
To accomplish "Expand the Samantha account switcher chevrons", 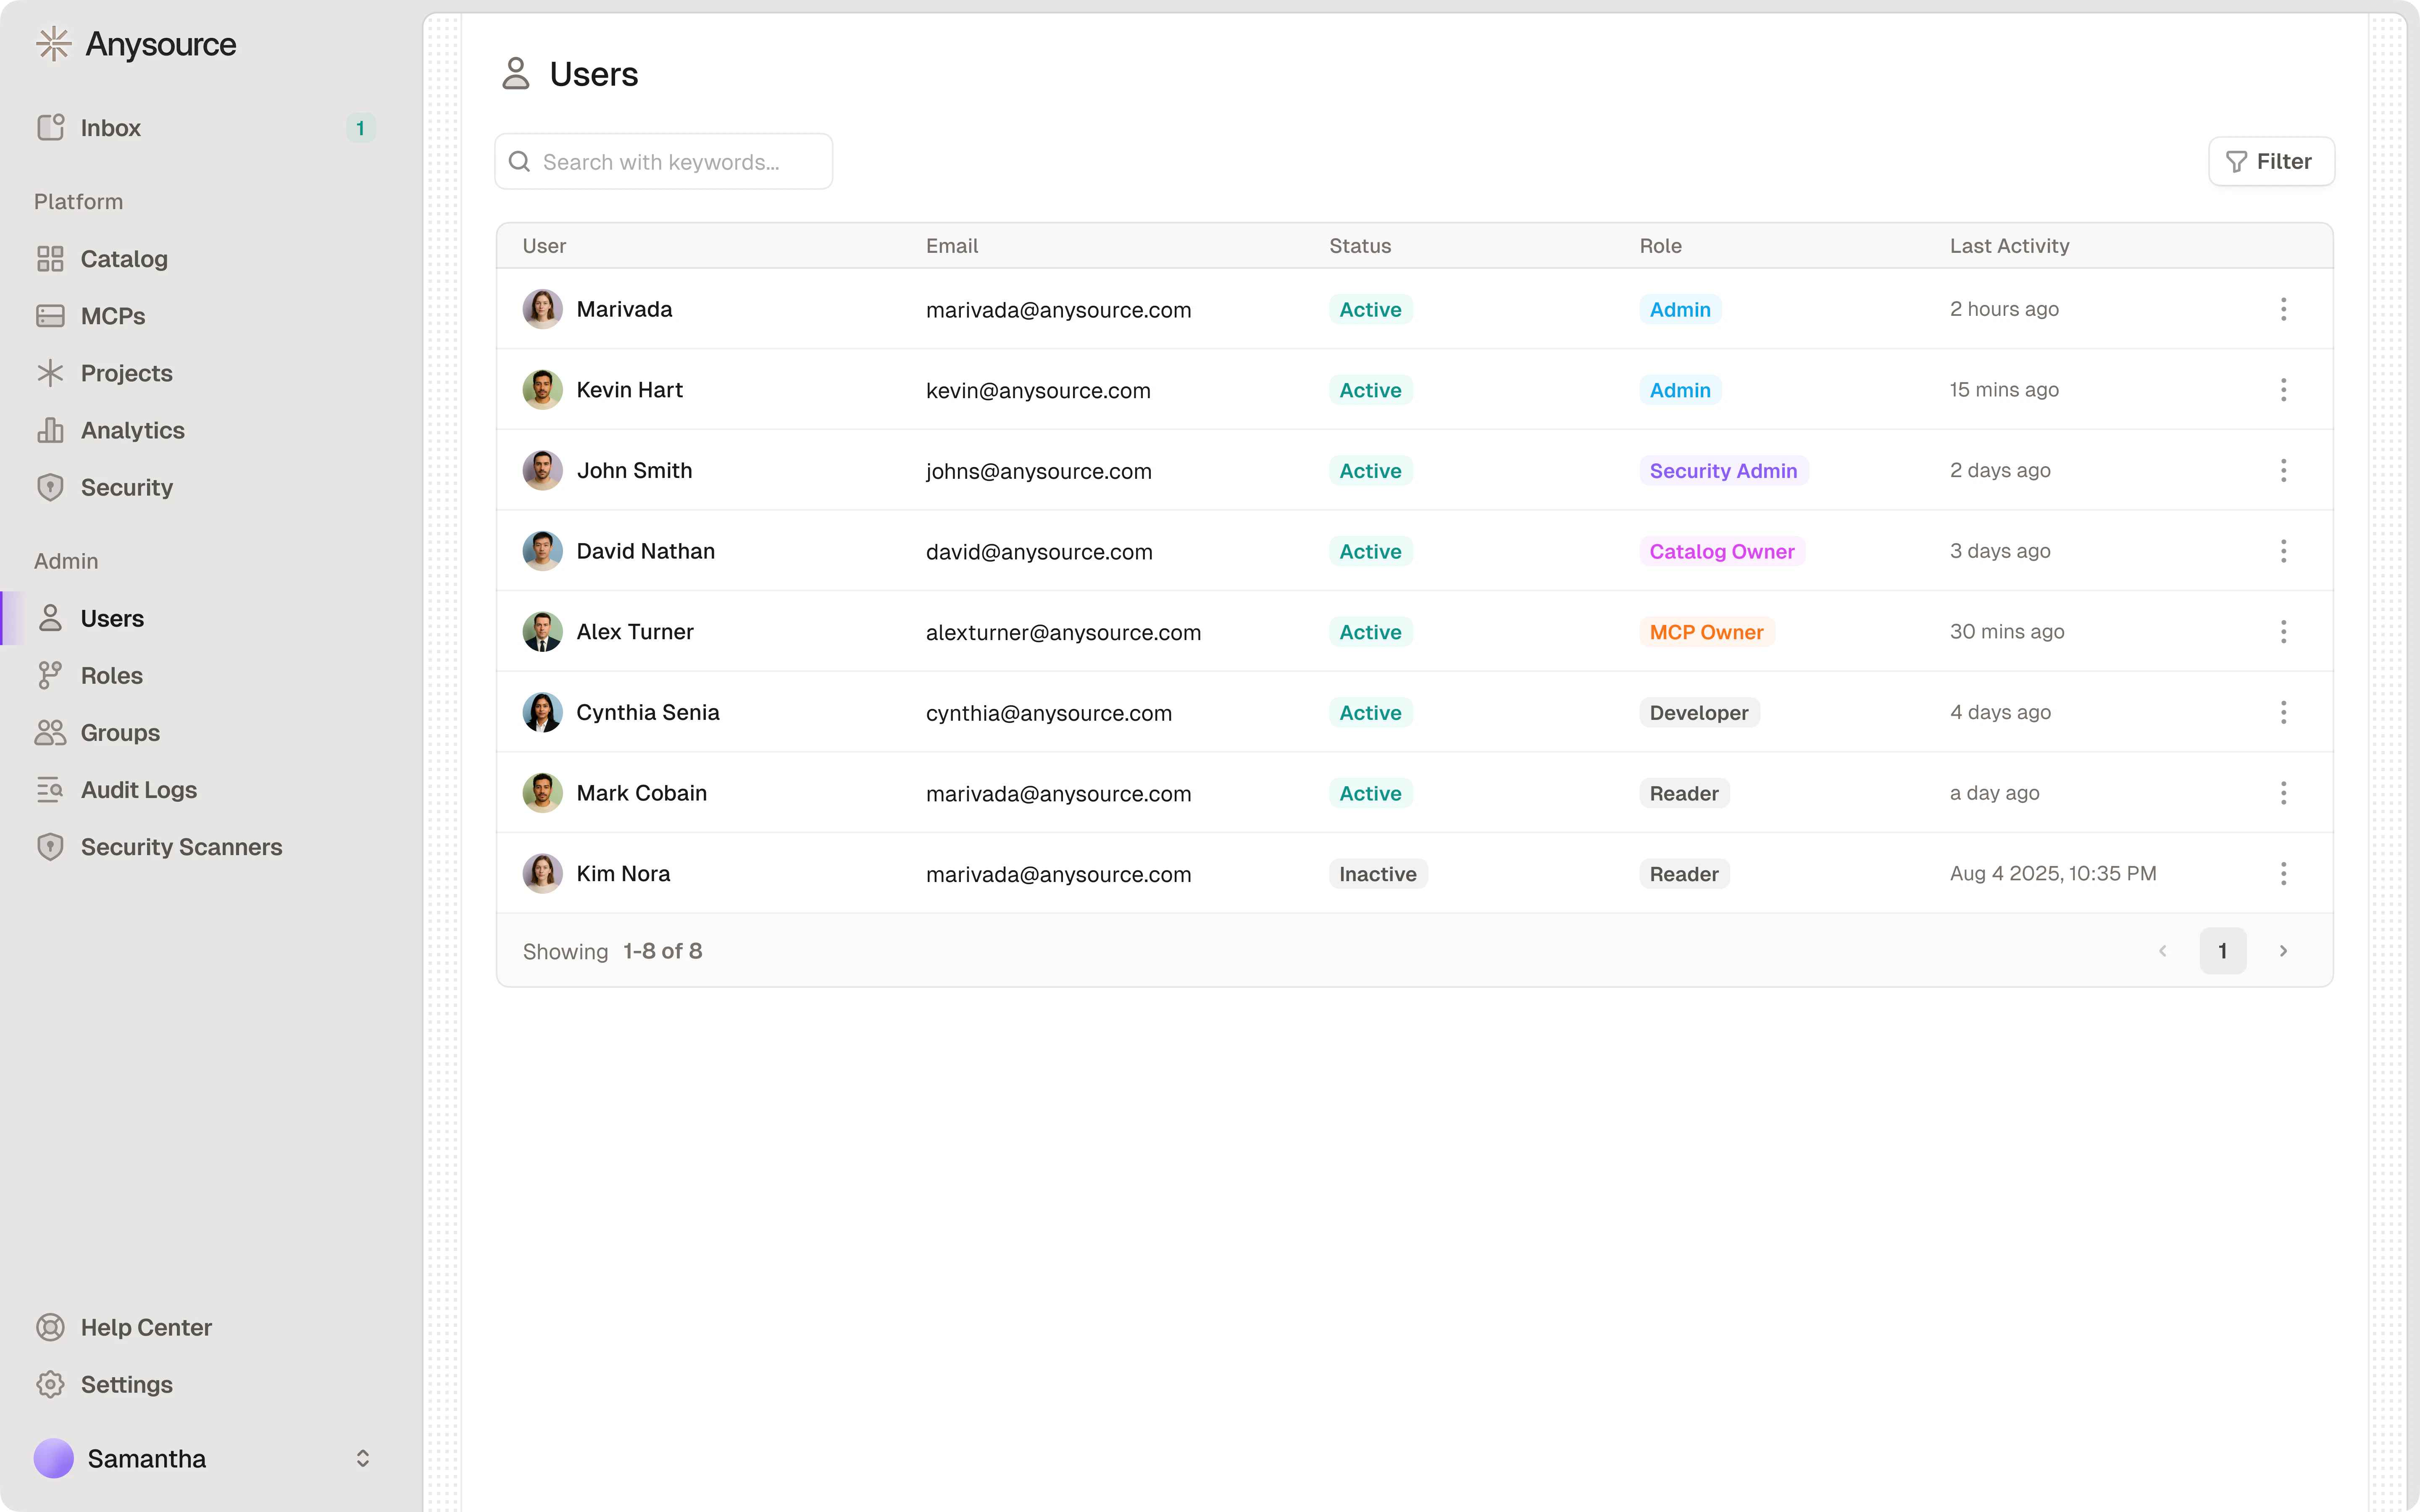I will (363, 1458).
